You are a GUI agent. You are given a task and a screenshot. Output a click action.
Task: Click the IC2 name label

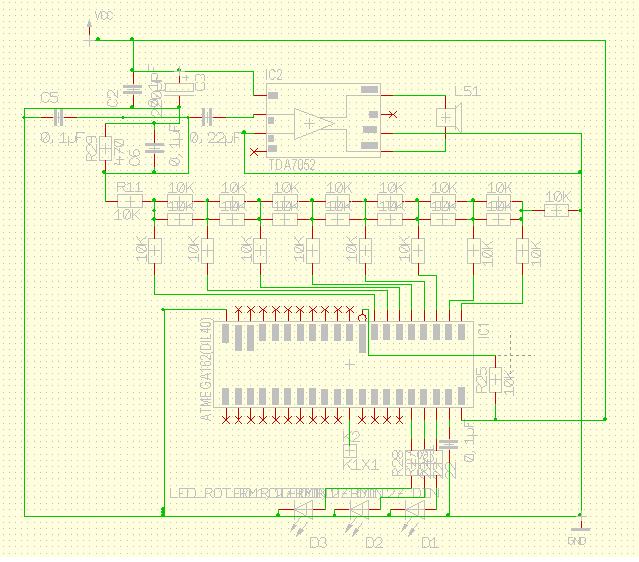[x=274, y=75]
